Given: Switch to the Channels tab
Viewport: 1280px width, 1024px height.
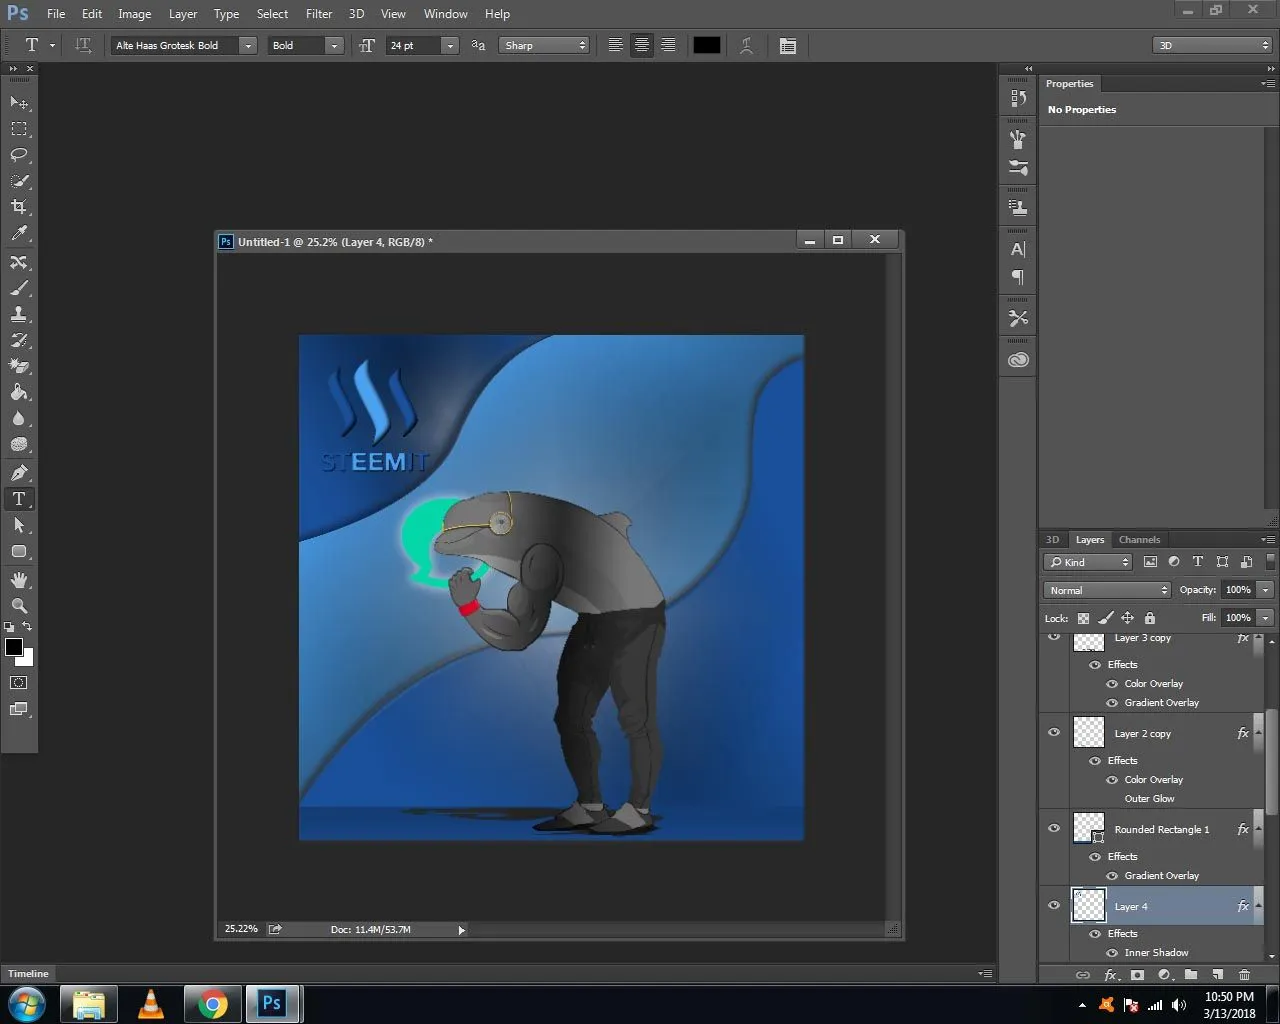Looking at the screenshot, I should pyautogui.click(x=1139, y=539).
